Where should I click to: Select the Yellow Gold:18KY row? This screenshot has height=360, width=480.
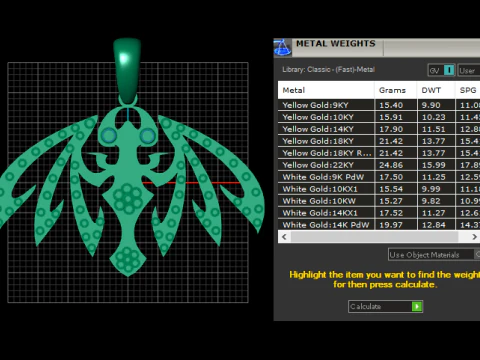(x=379, y=141)
